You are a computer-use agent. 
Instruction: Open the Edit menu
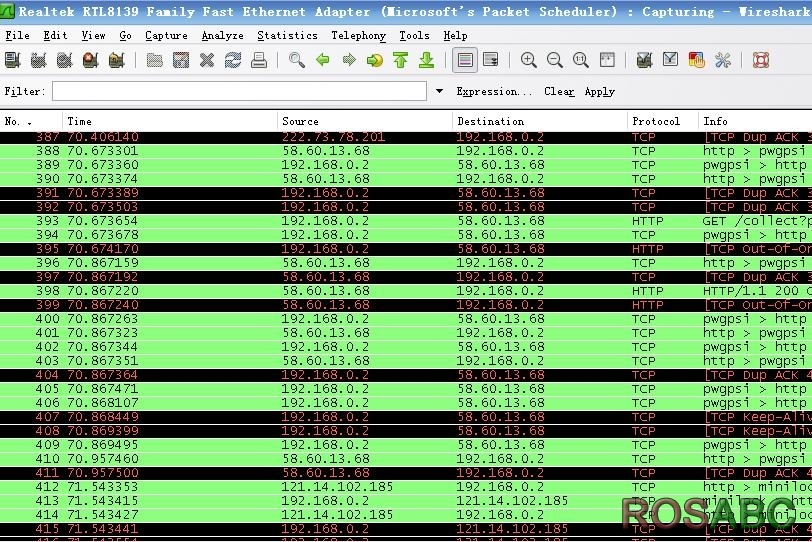[x=55, y=35]
